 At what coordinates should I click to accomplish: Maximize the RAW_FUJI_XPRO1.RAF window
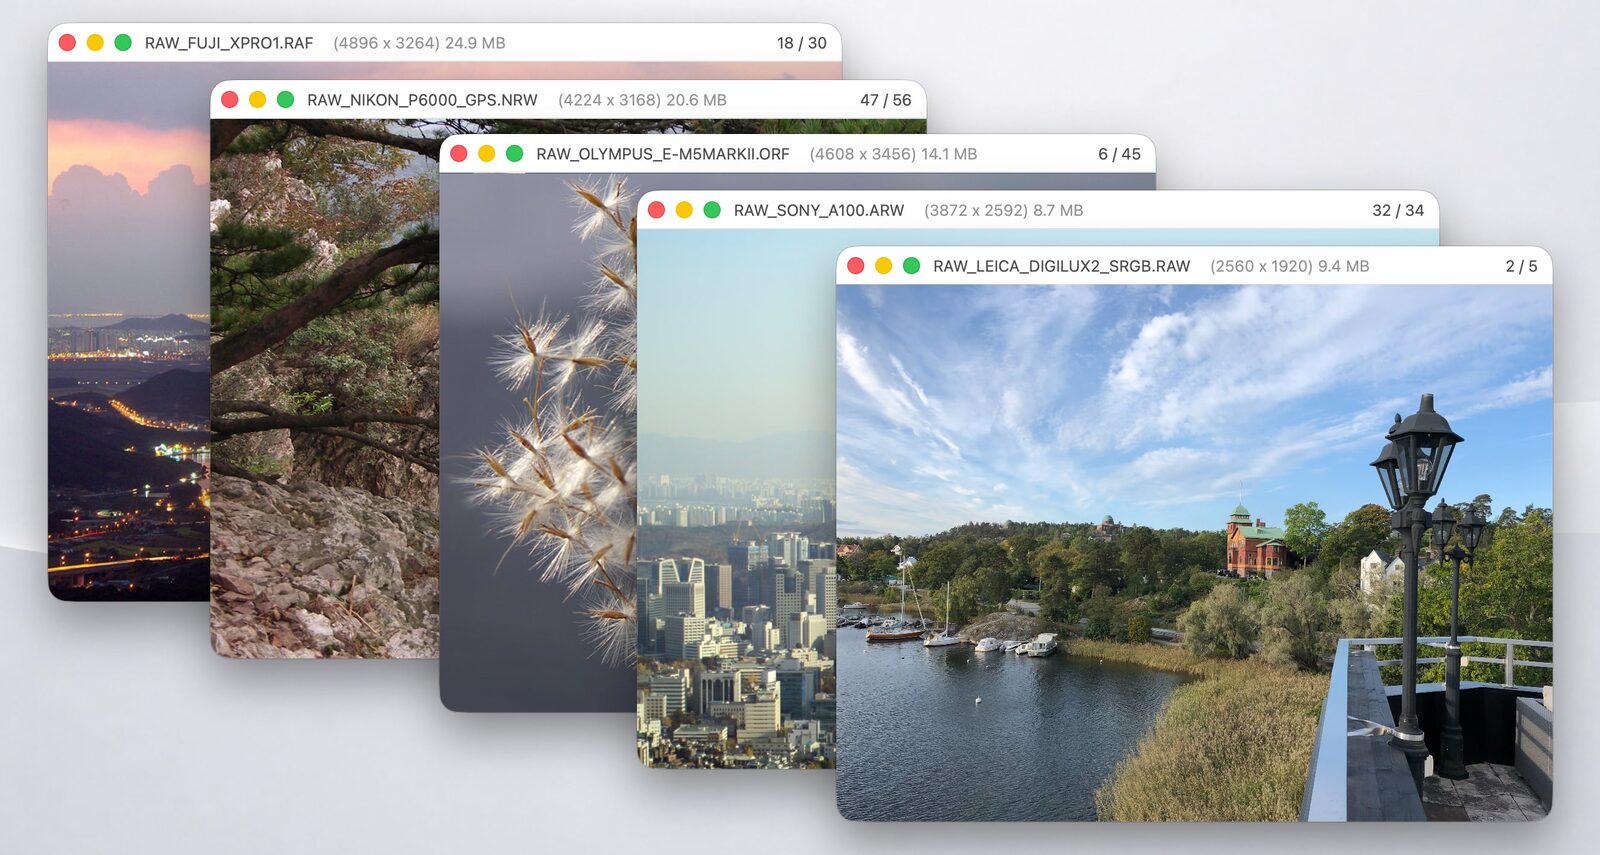click(123, 43)
